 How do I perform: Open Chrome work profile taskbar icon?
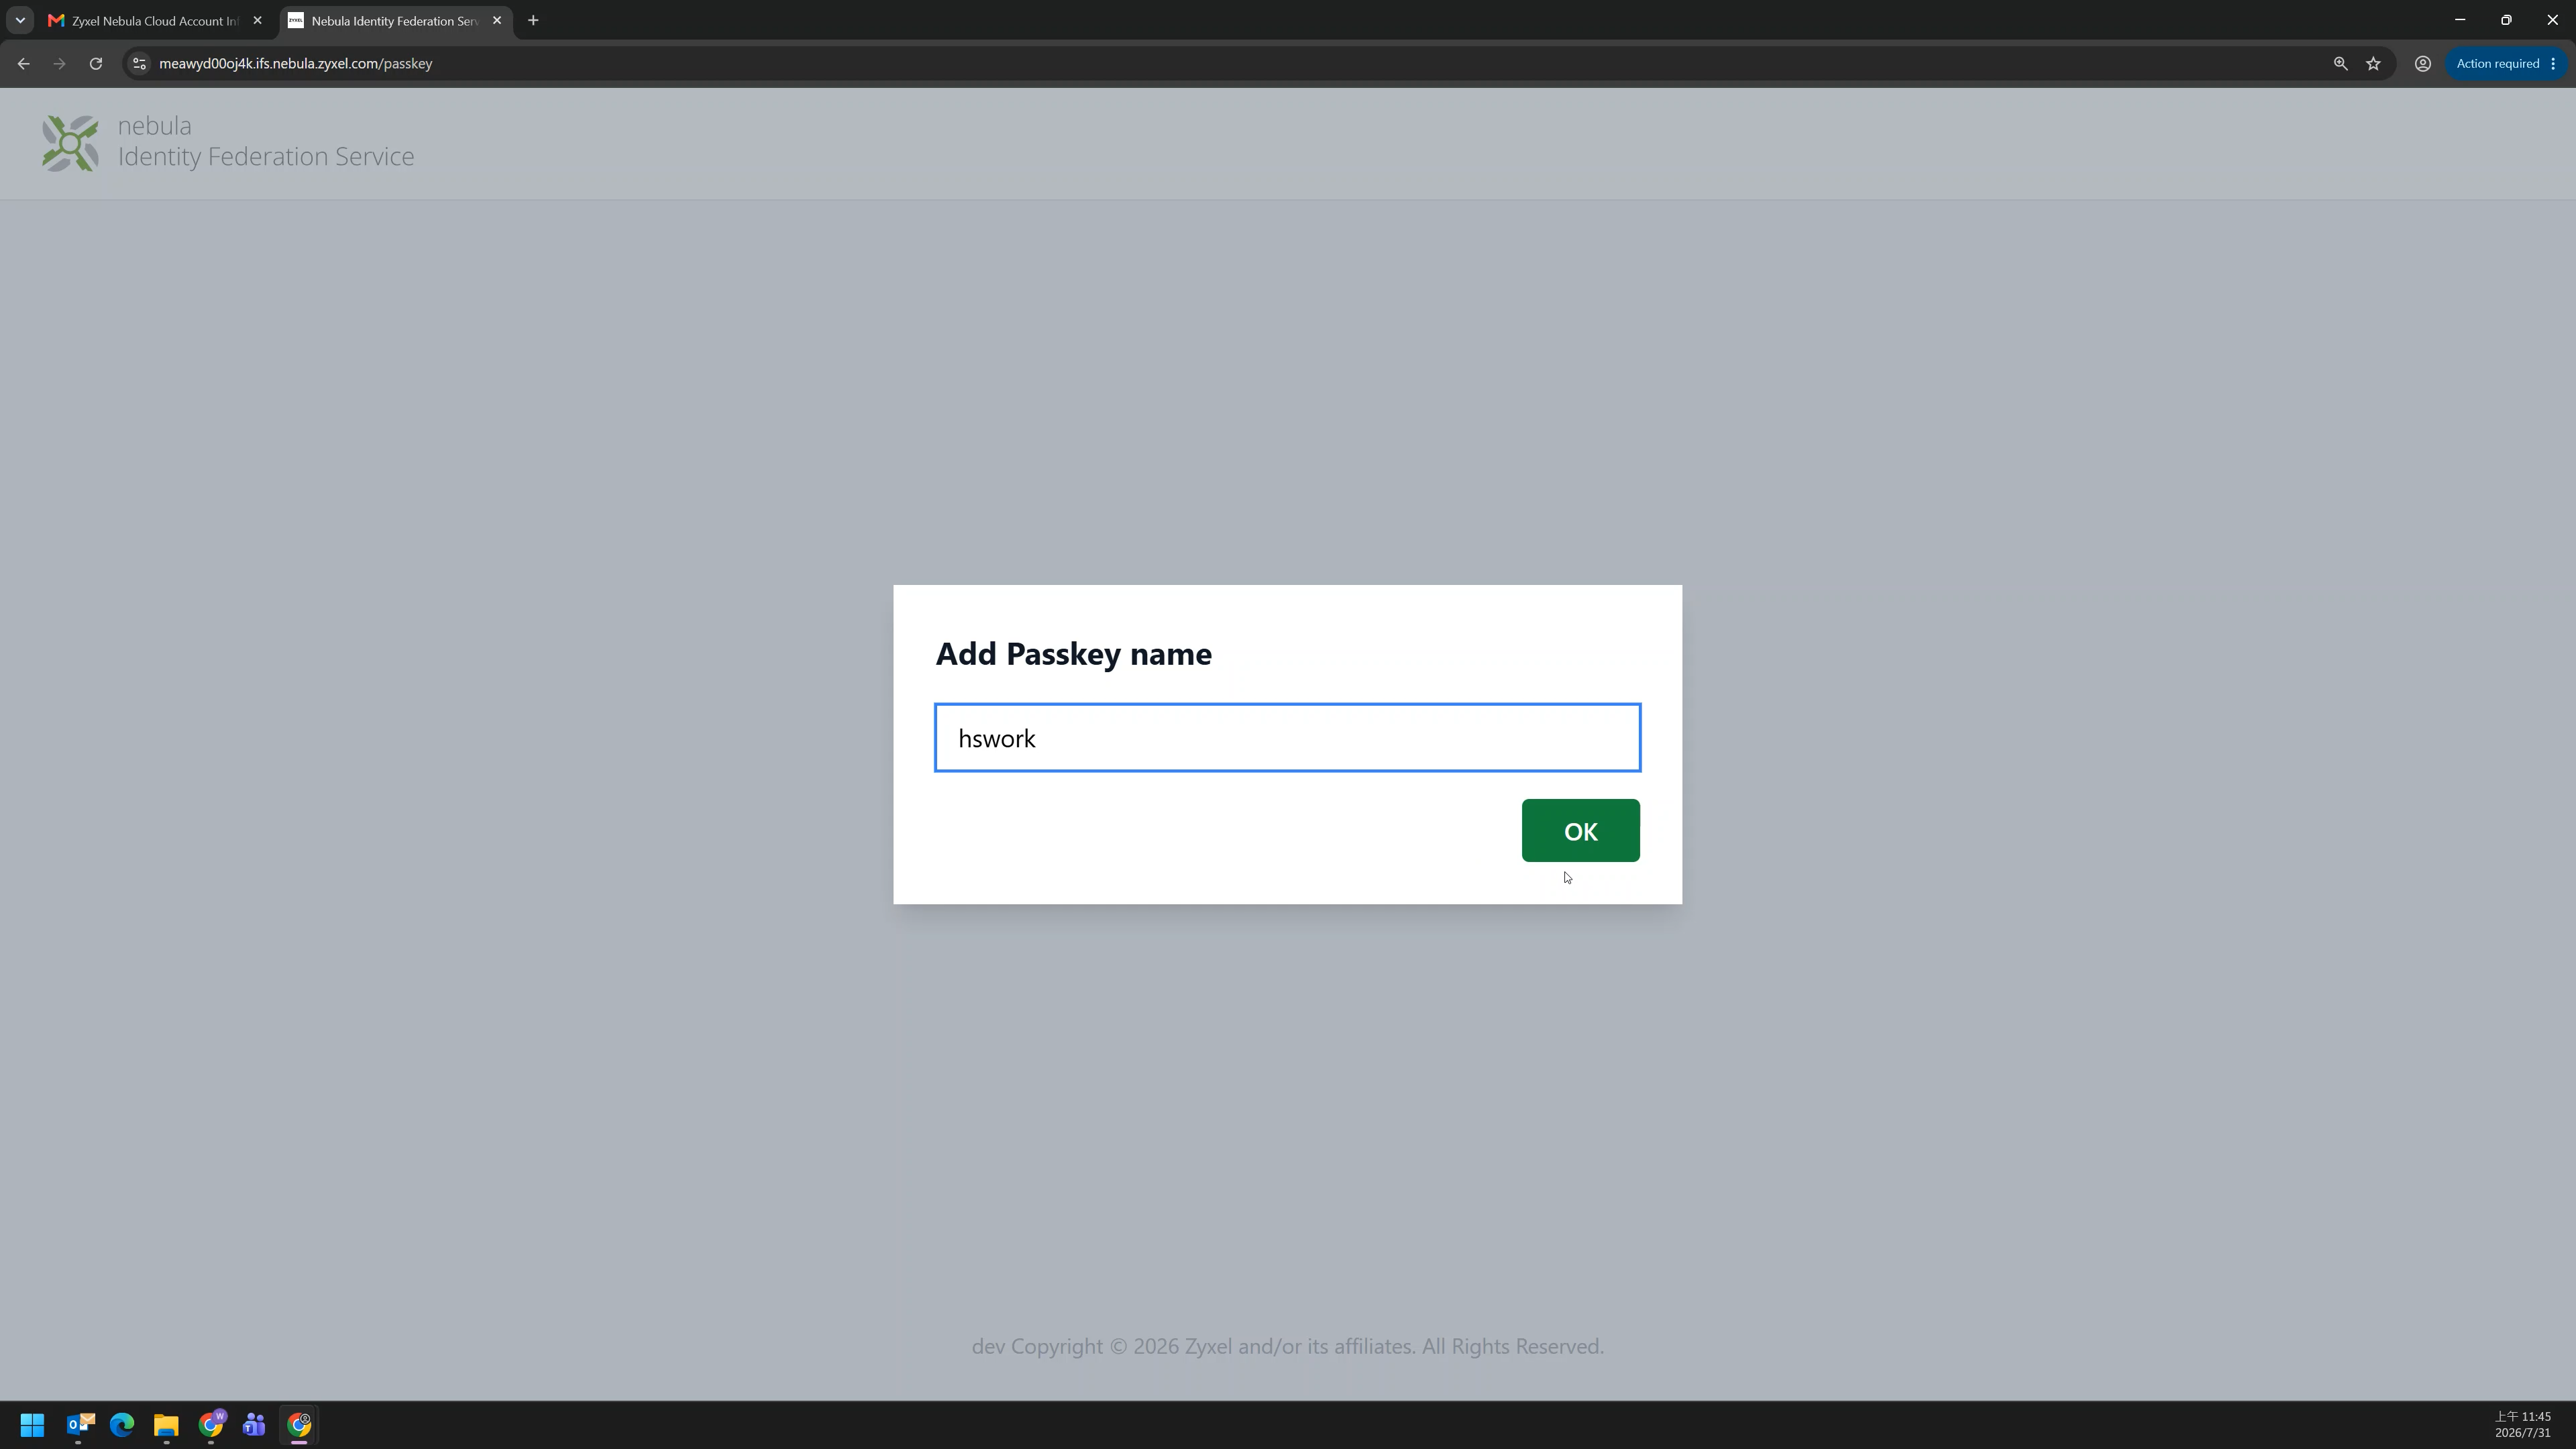click(x=211, y=1424)
